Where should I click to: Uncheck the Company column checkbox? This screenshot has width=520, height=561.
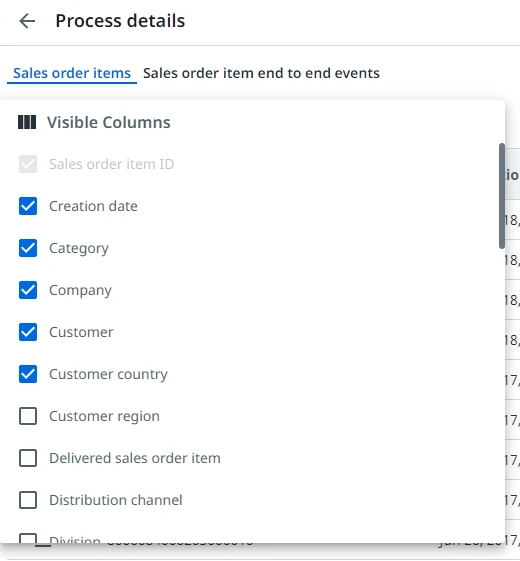click(28, 290)
